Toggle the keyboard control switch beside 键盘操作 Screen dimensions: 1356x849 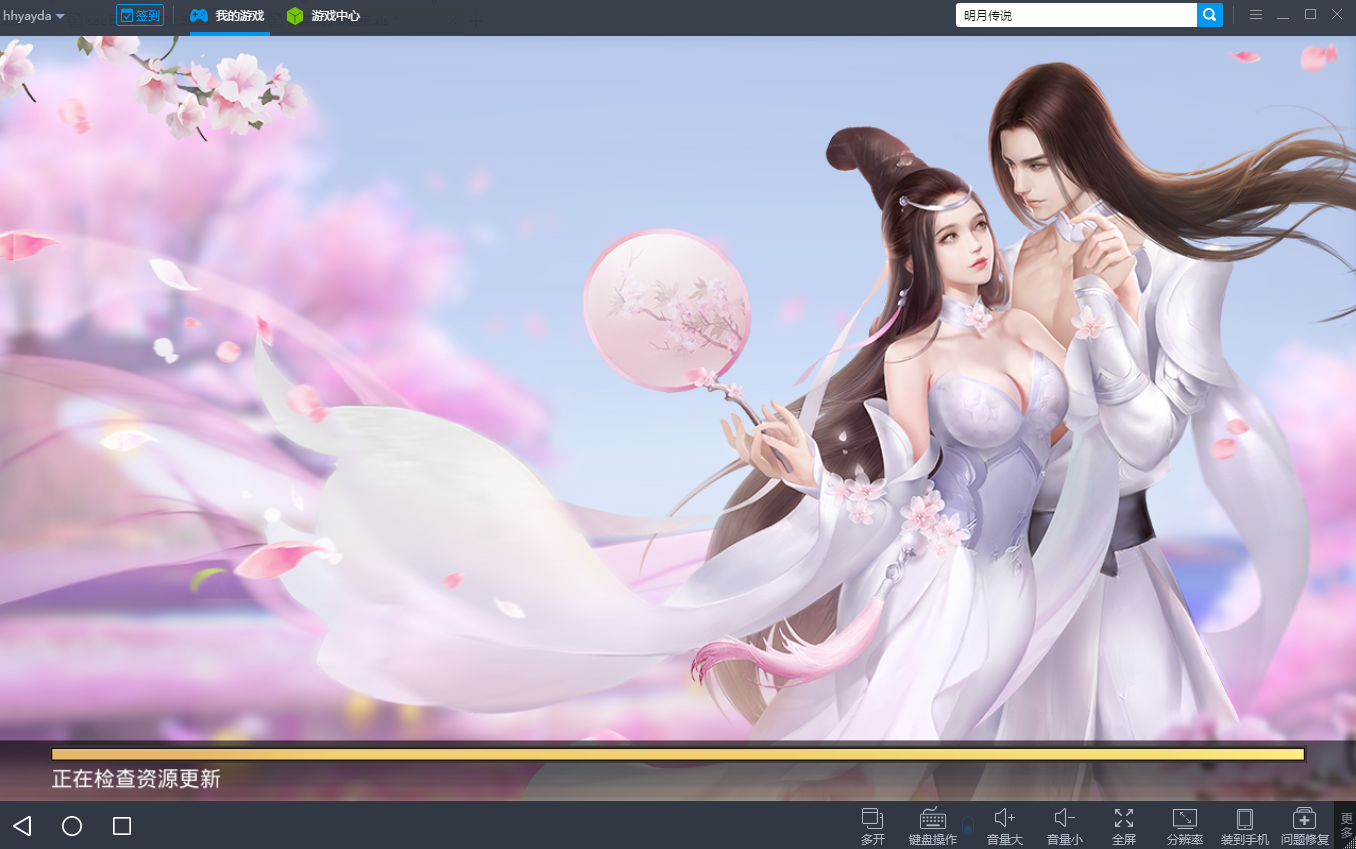pos(968,825)
